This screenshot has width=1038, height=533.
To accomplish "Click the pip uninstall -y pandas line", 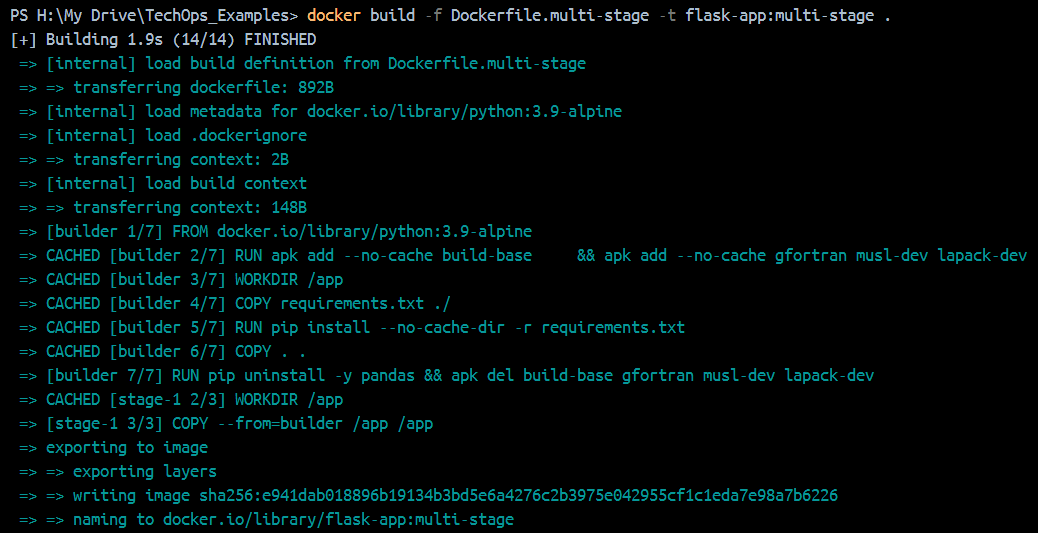I will click(447, 376).
